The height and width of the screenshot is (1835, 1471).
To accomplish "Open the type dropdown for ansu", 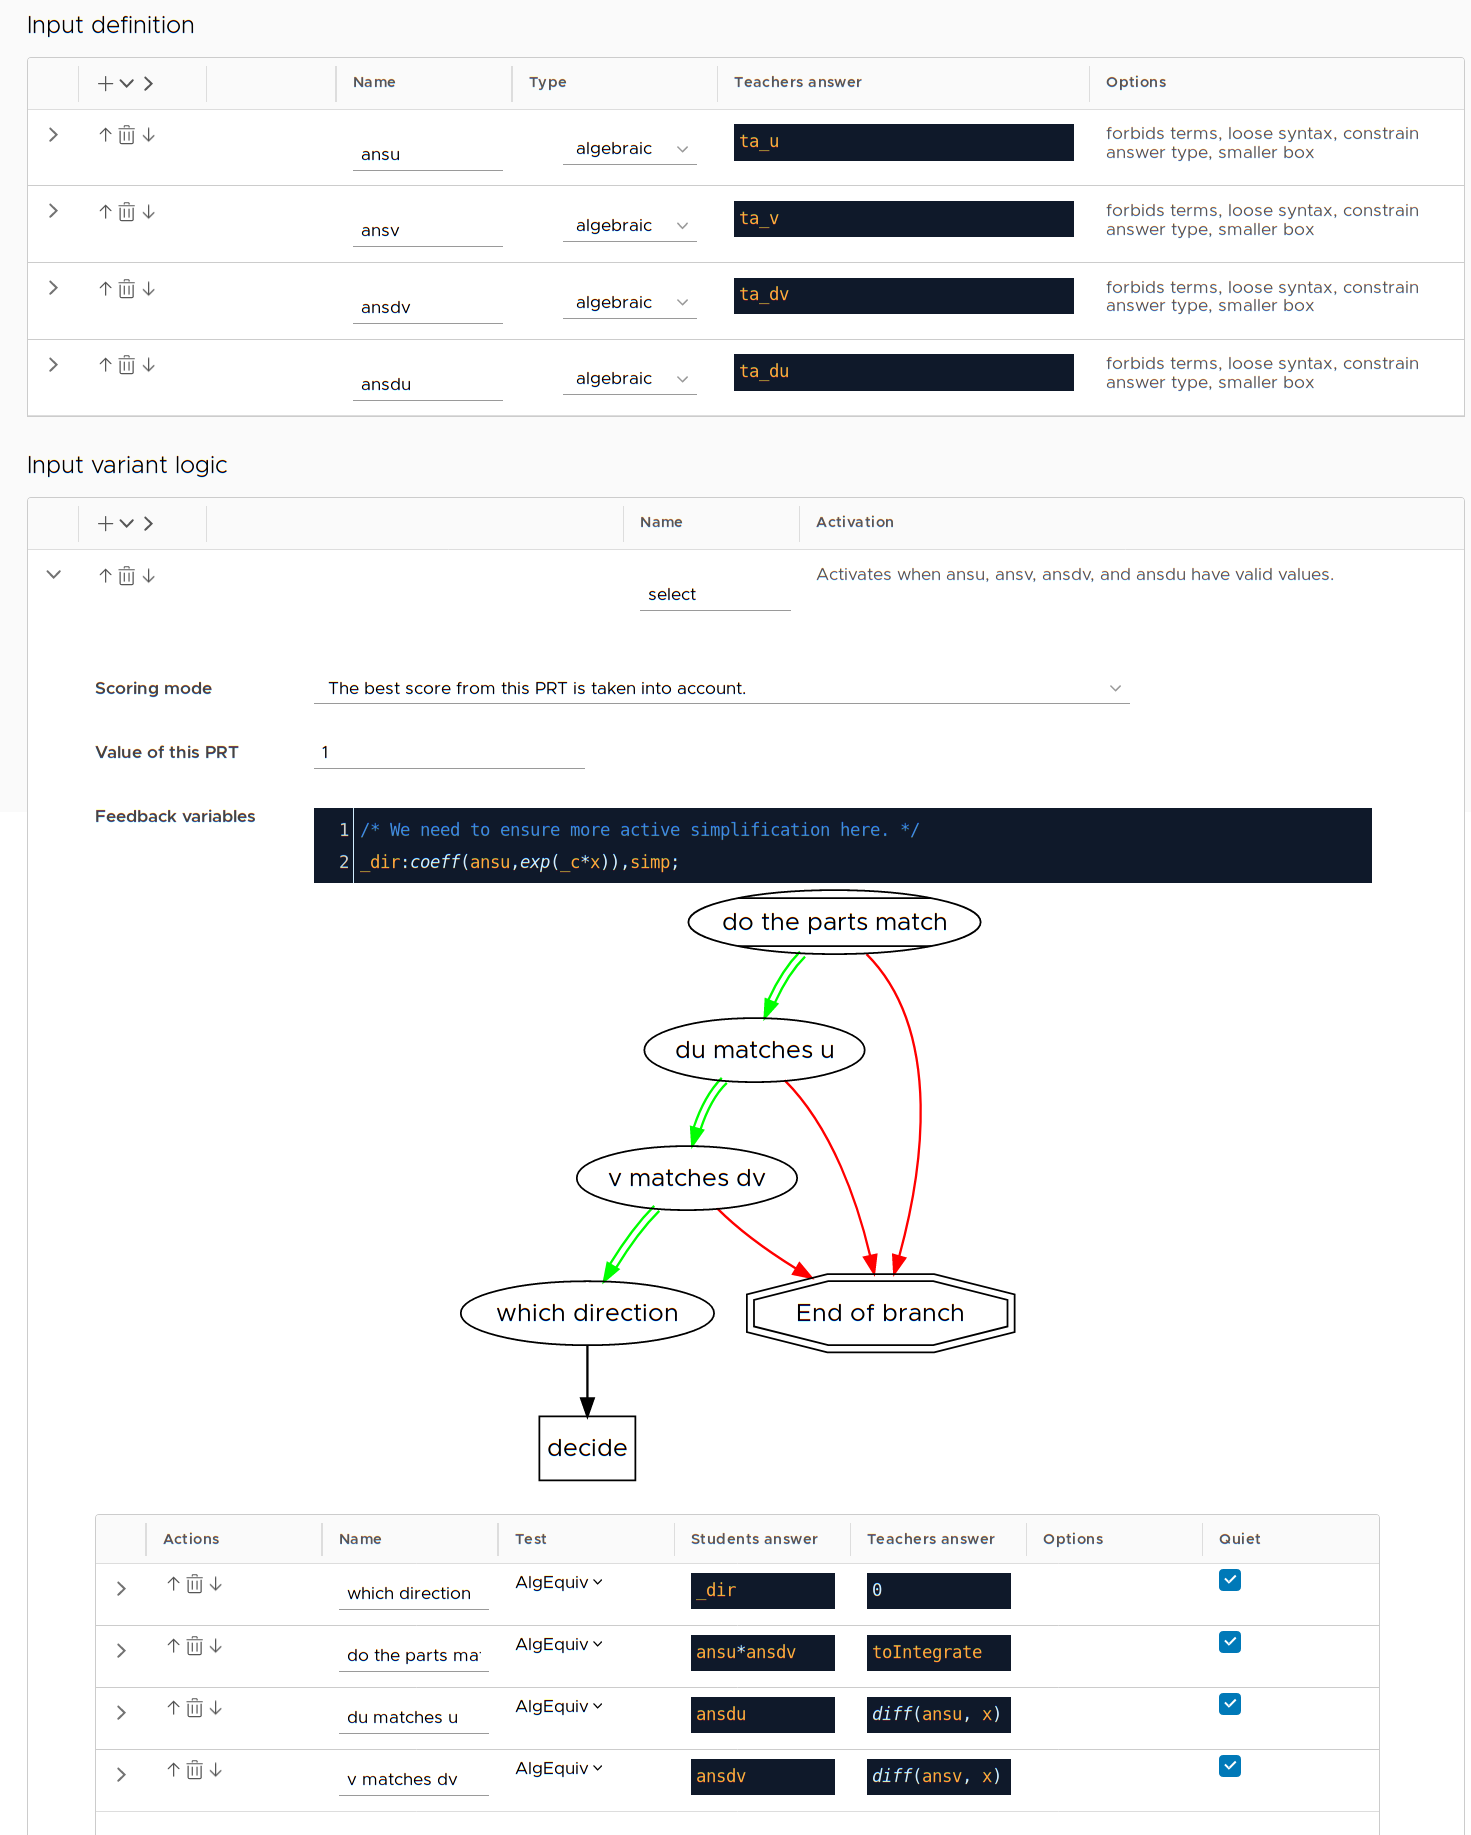I will pos(629,149).
